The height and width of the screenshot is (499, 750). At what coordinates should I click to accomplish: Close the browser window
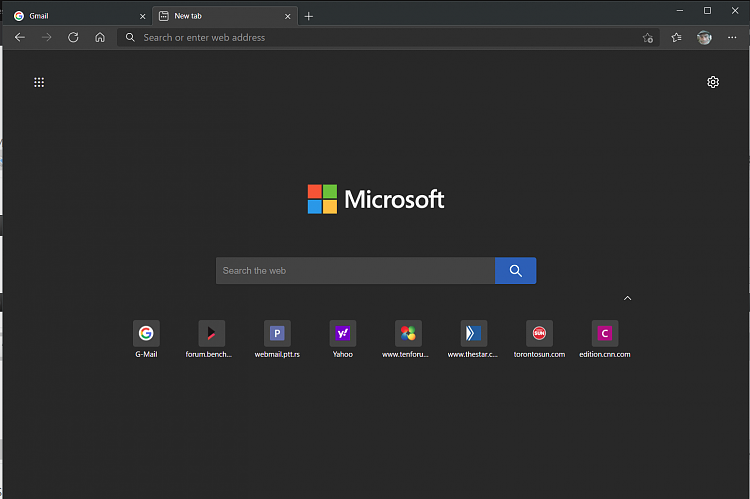(735, 11)
